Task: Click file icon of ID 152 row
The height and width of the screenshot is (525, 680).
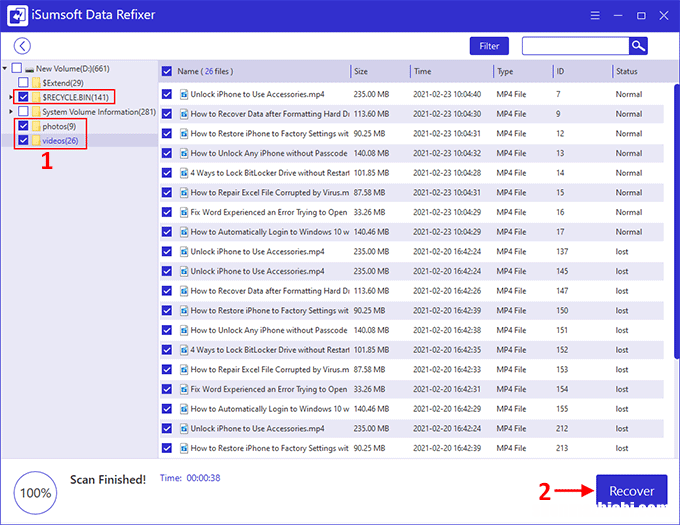Action: coord(184,349)
